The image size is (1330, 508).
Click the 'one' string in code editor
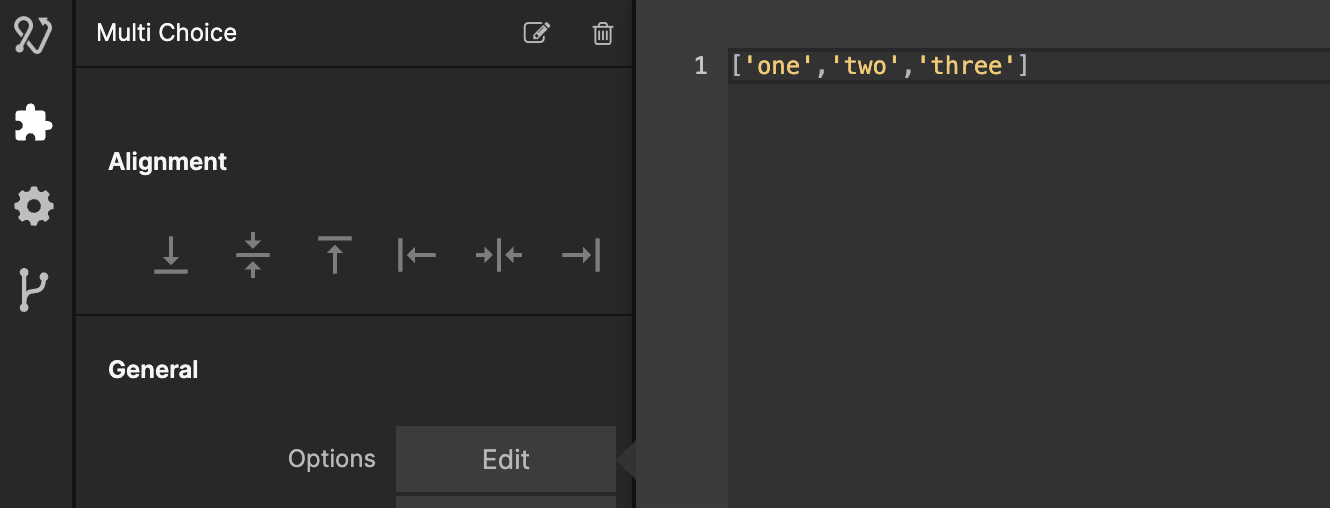pyautogui.click(x=774, y=67)
